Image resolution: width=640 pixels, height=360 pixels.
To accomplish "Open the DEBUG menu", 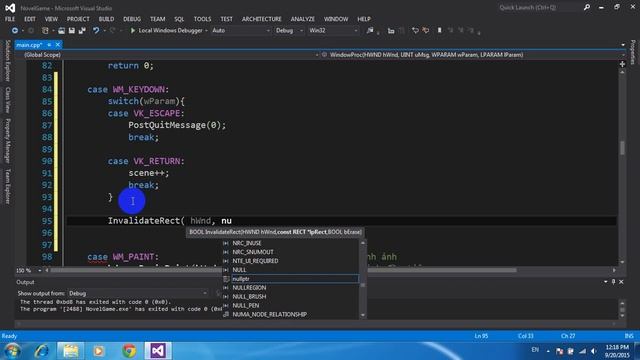I will 132,19.
